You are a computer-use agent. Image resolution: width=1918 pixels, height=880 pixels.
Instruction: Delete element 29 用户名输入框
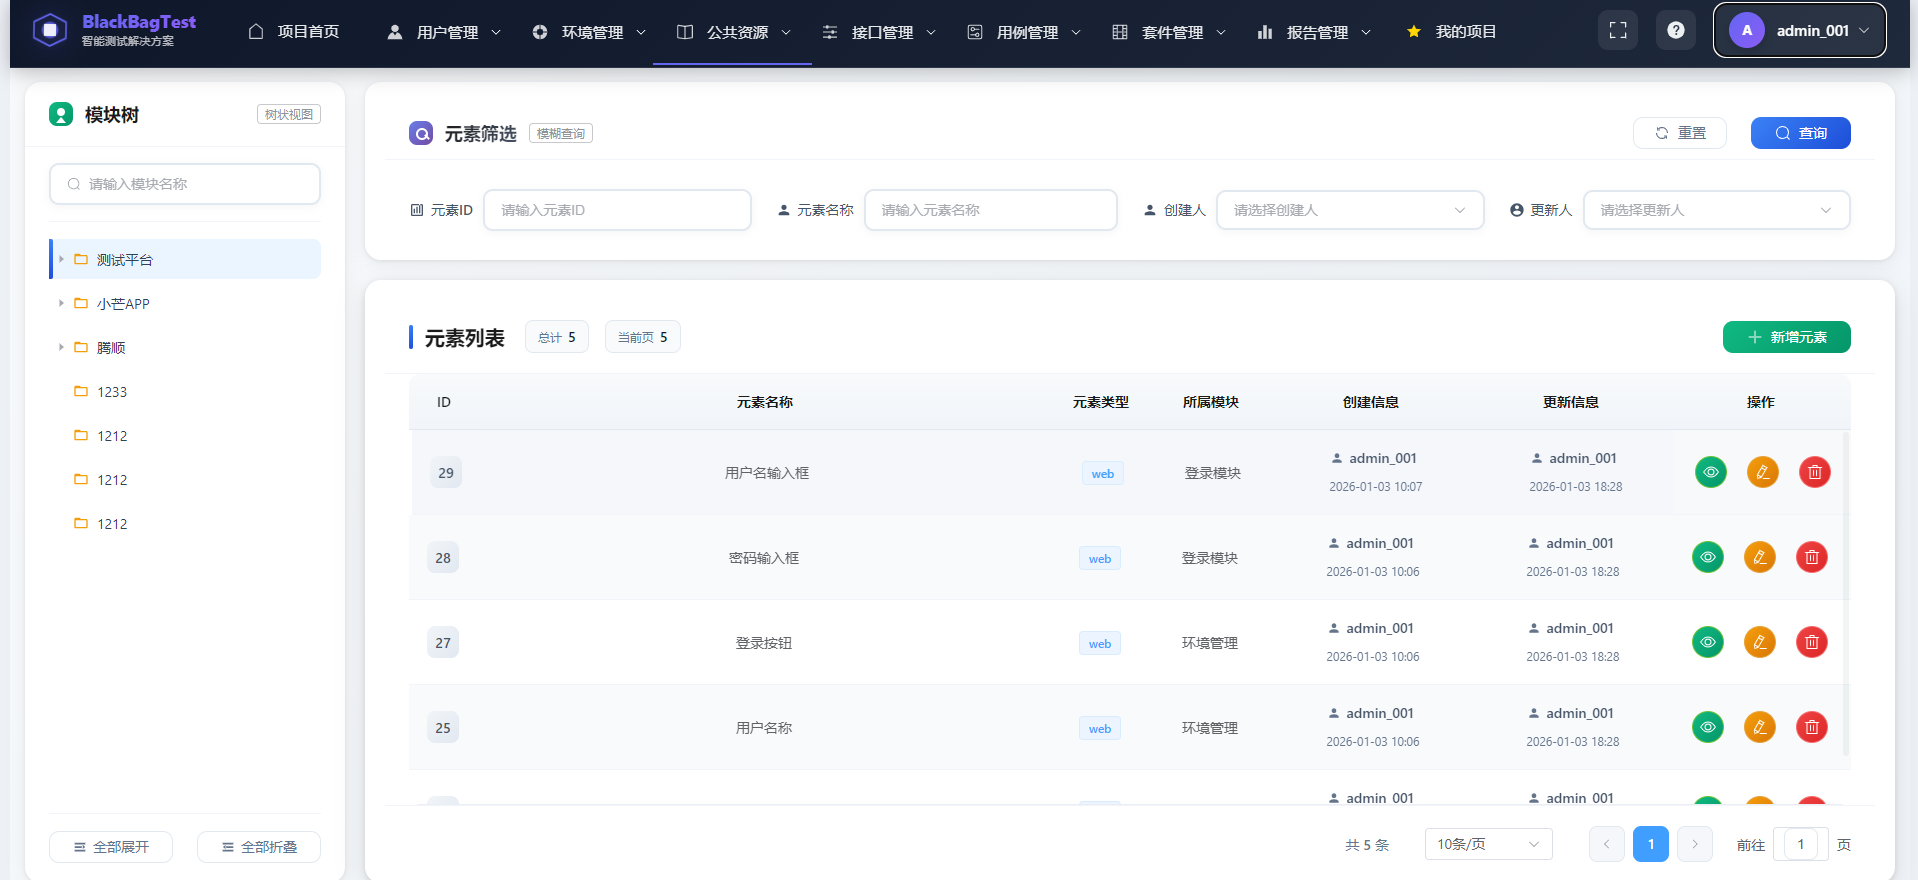click(1815, 472)
